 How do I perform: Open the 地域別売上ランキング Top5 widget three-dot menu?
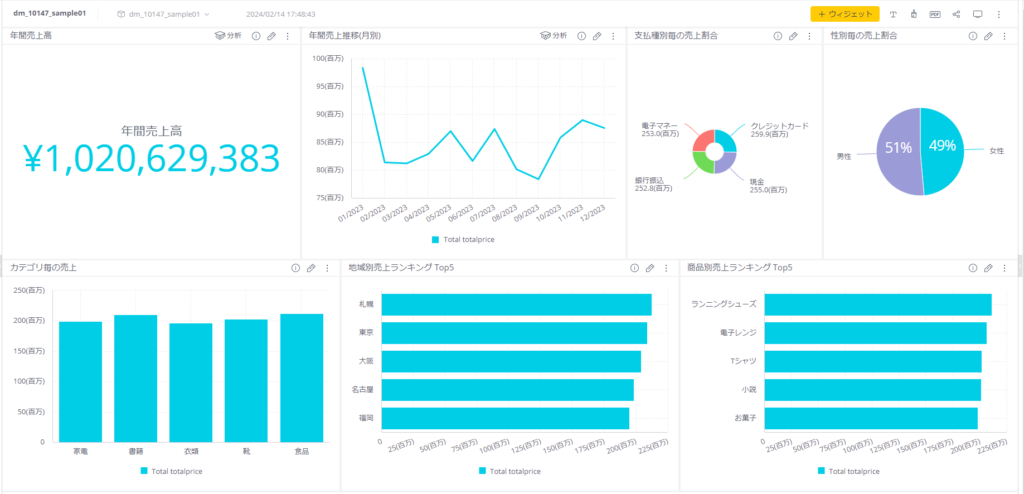[x=666, y=268]
